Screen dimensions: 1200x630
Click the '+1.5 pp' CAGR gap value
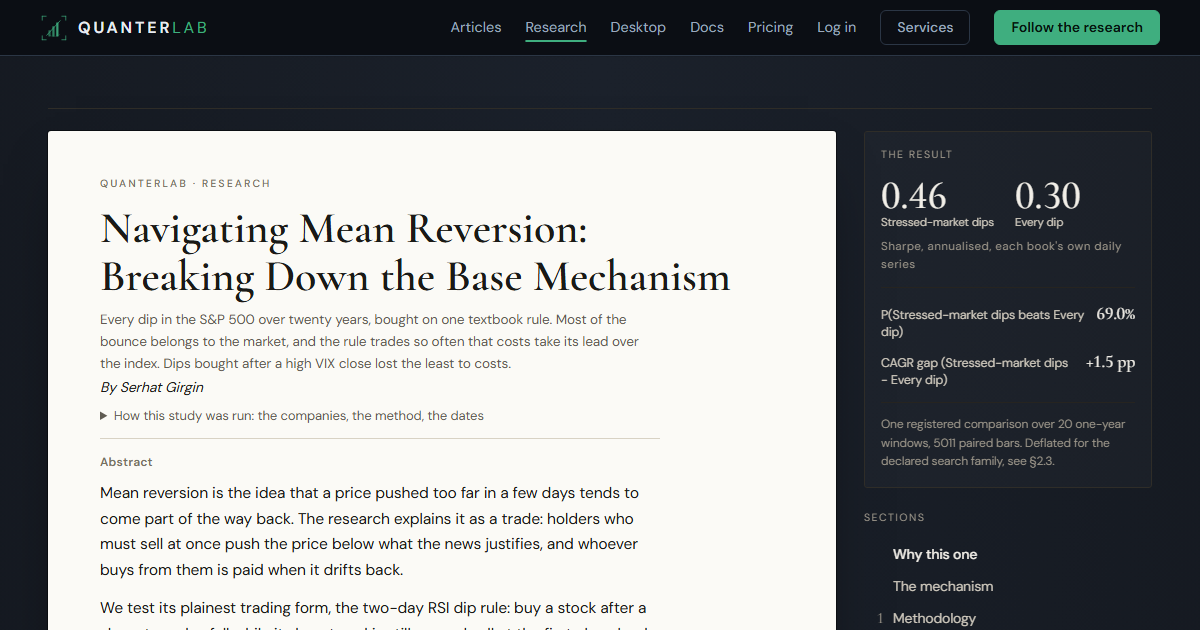1111,362
